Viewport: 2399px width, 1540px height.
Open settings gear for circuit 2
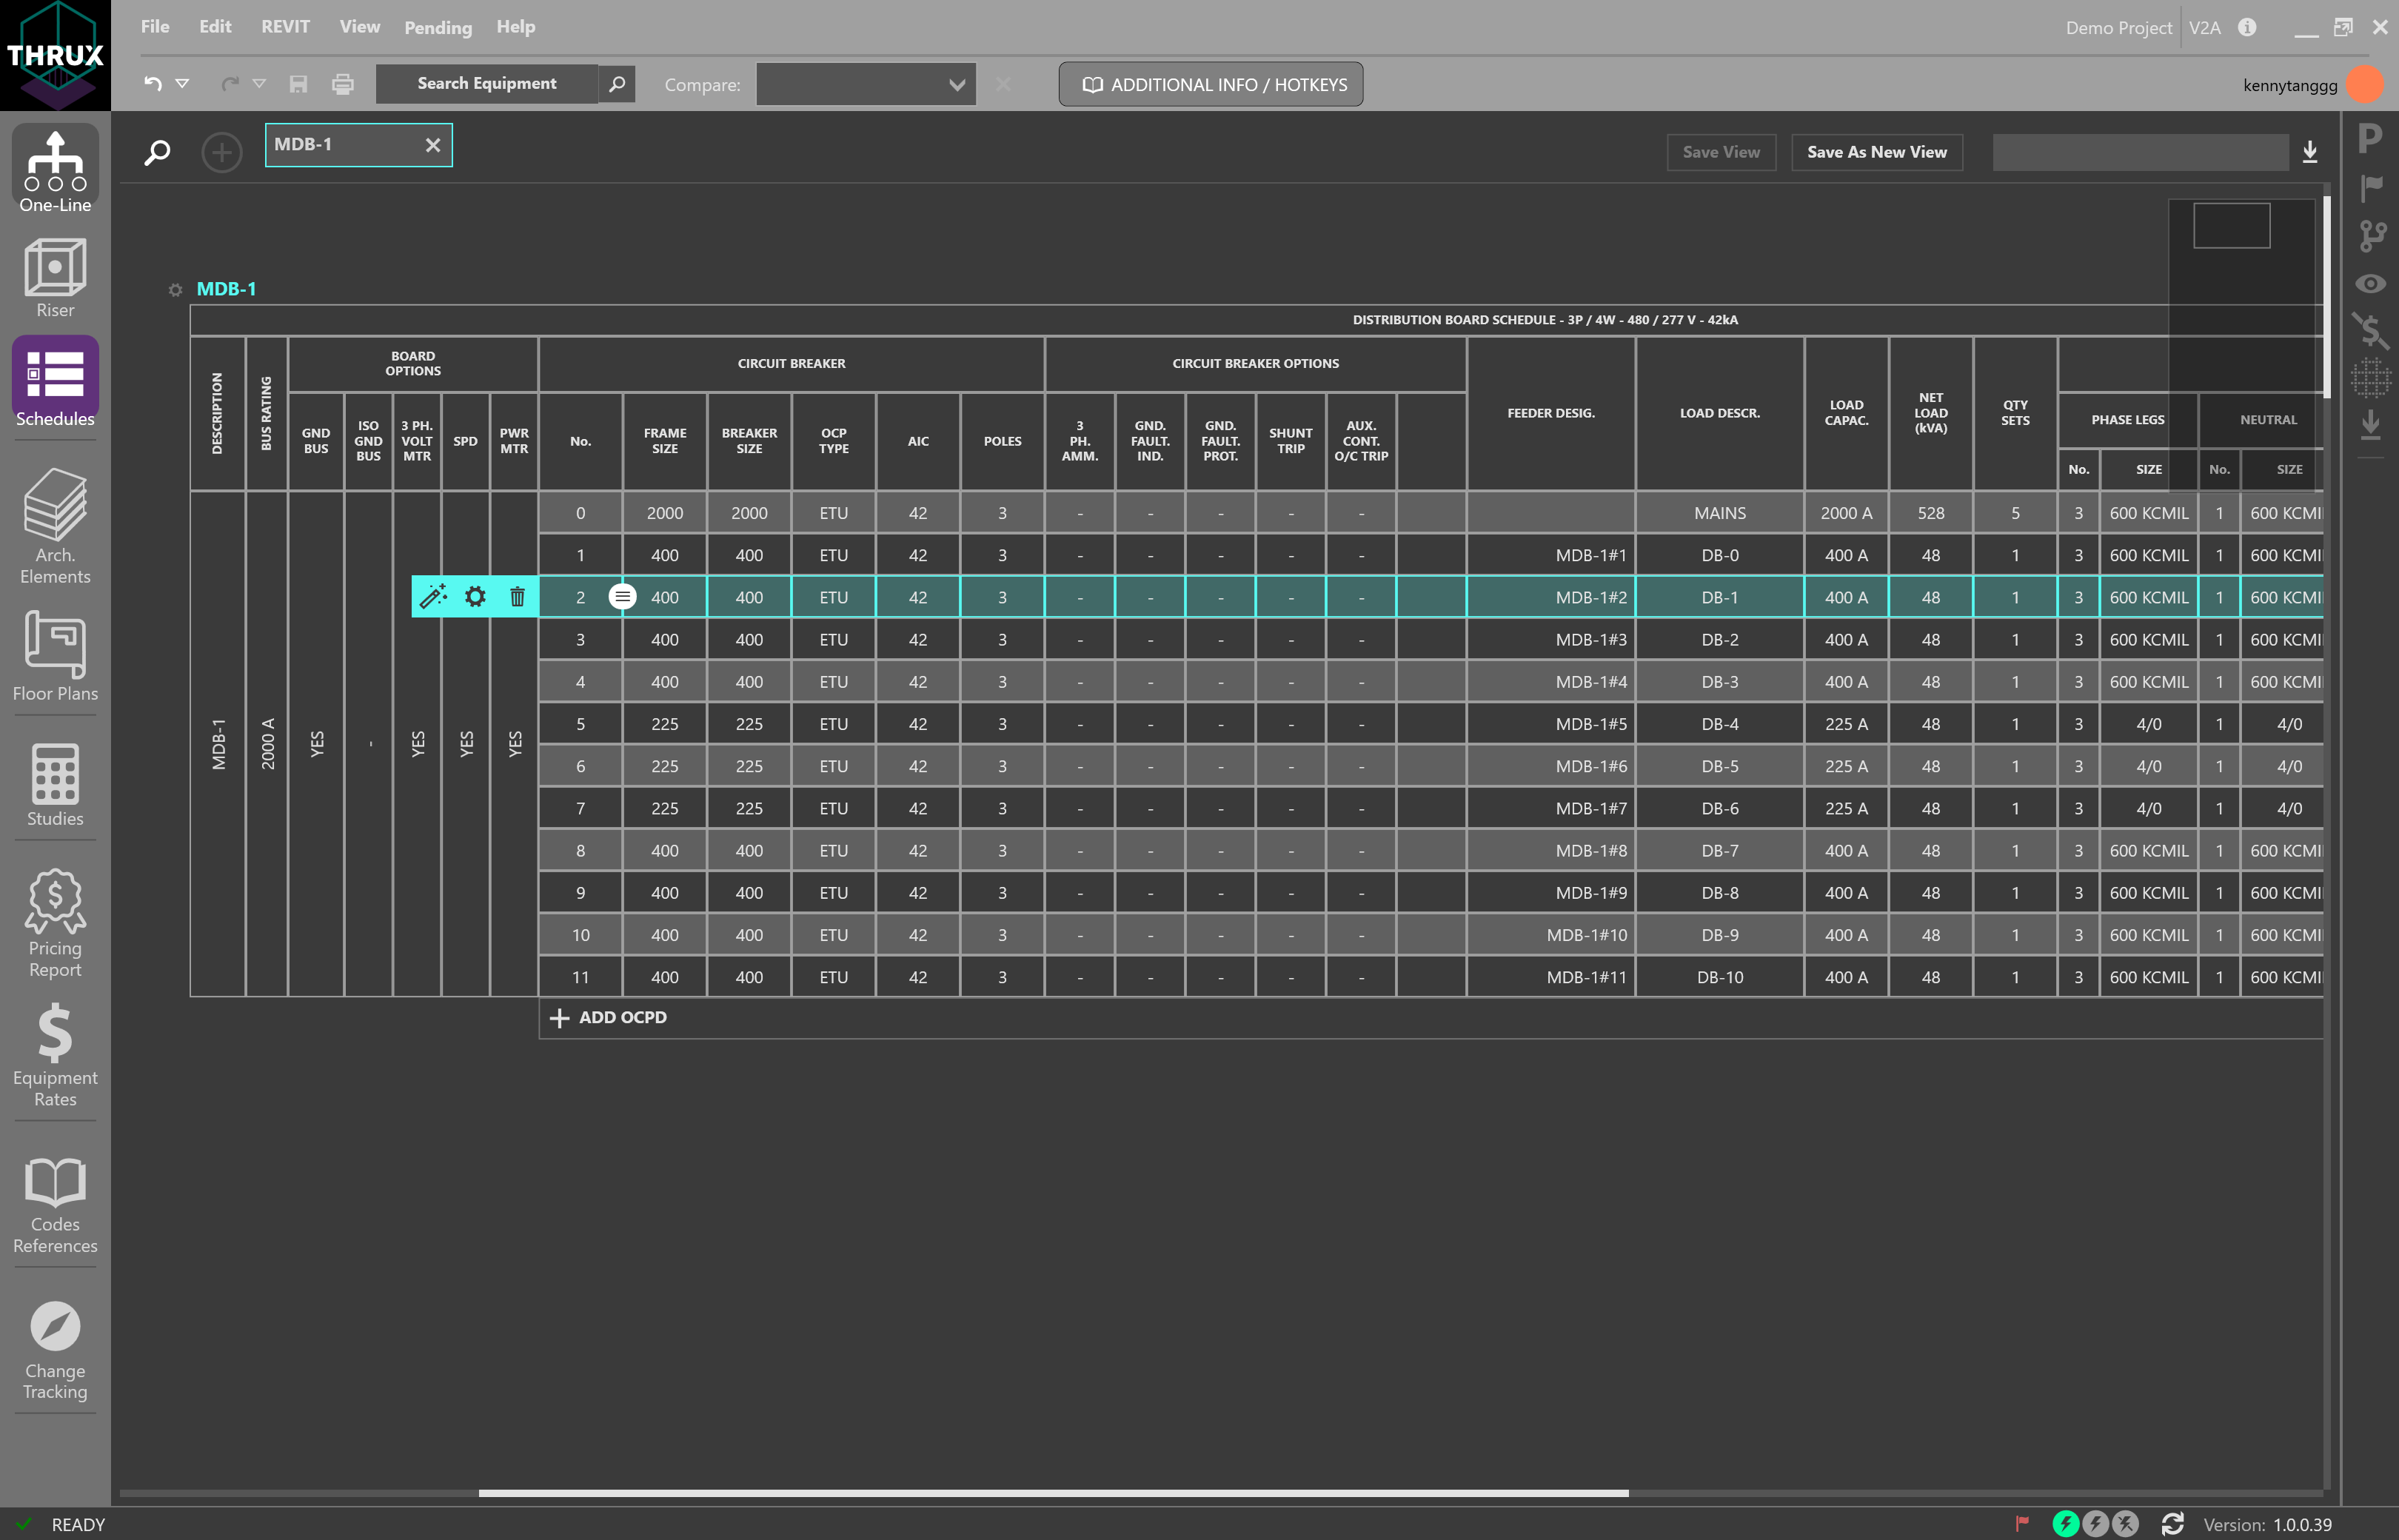pyautogui.click(x=475, y=597)
